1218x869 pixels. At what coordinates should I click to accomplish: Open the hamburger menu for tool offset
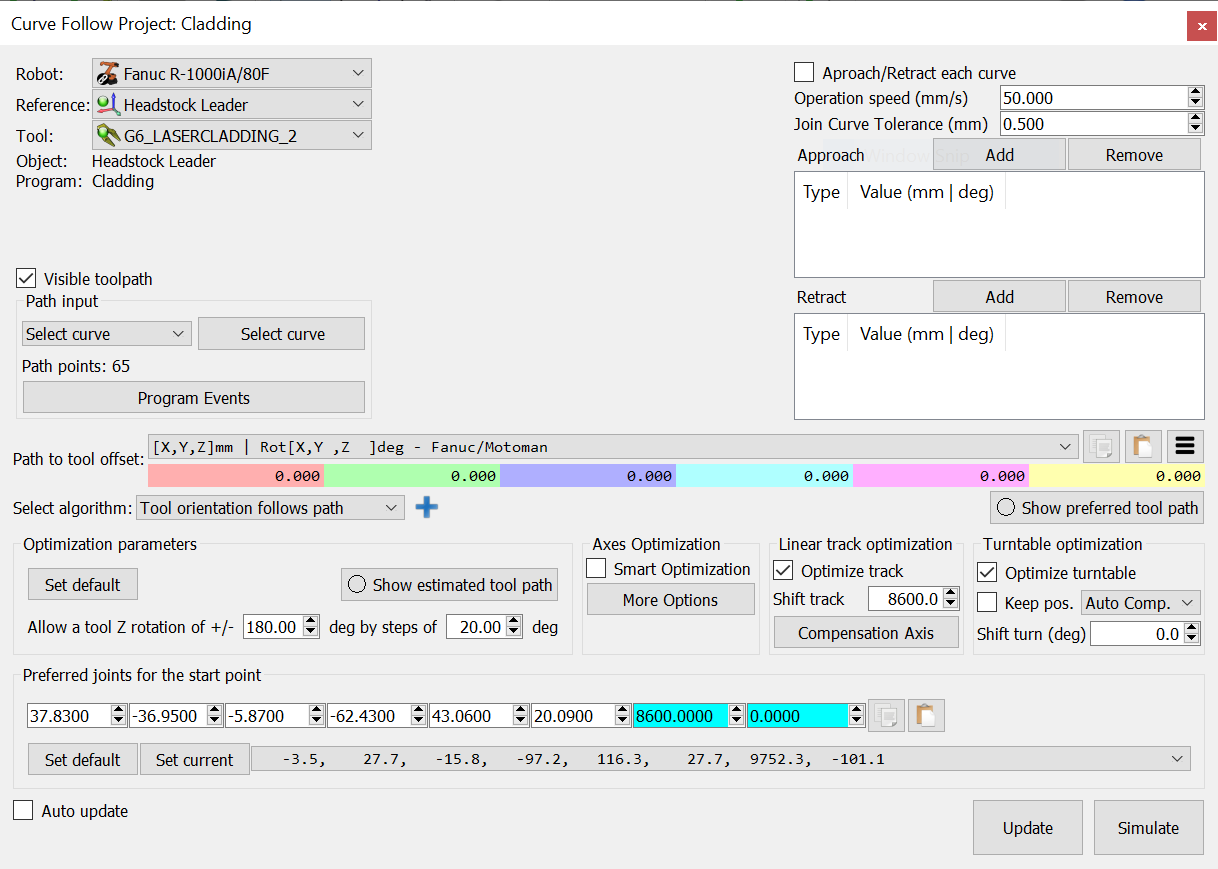(1185, 447)
